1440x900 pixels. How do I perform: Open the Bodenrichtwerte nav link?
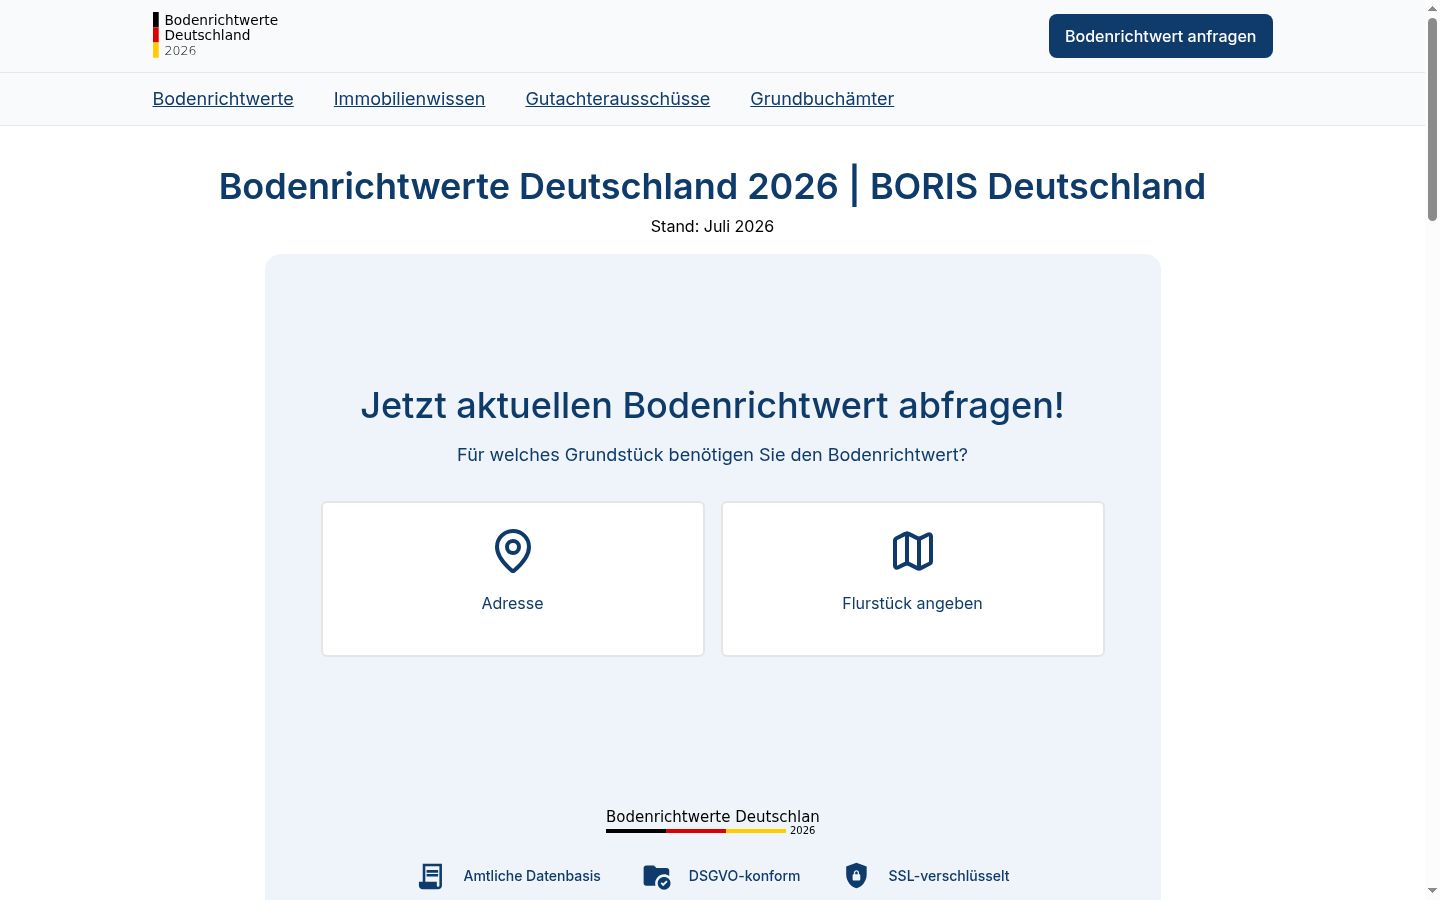223,99
